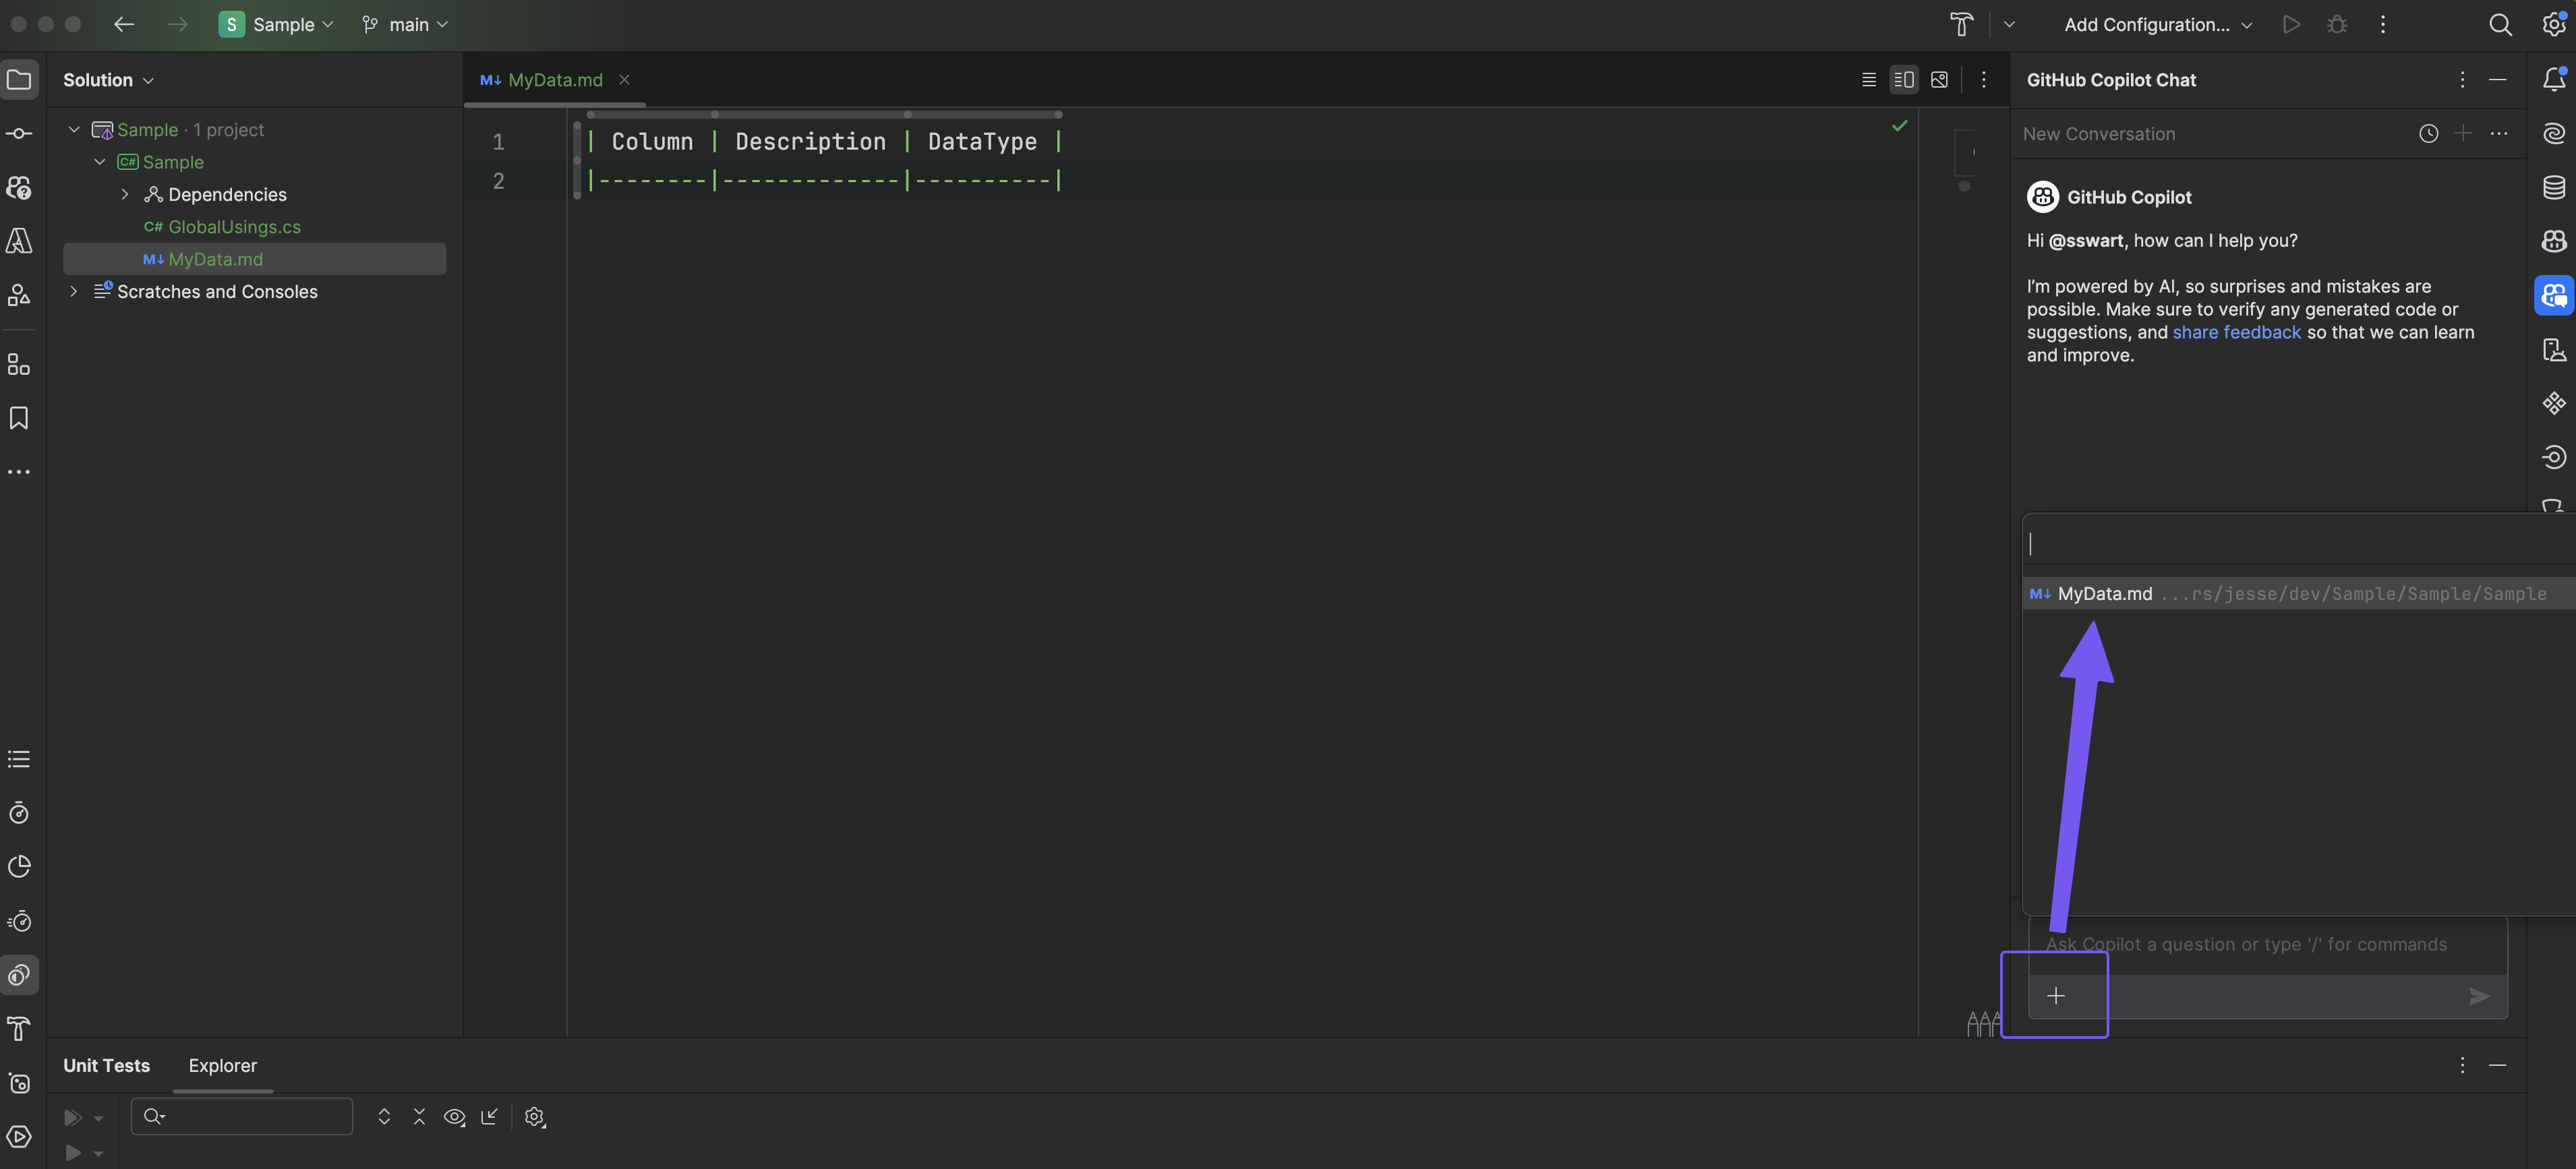The width and height of the screenshot is (2576, 1169).
Task: Open the Structure tool window icon
Action: tap(19, 365)
